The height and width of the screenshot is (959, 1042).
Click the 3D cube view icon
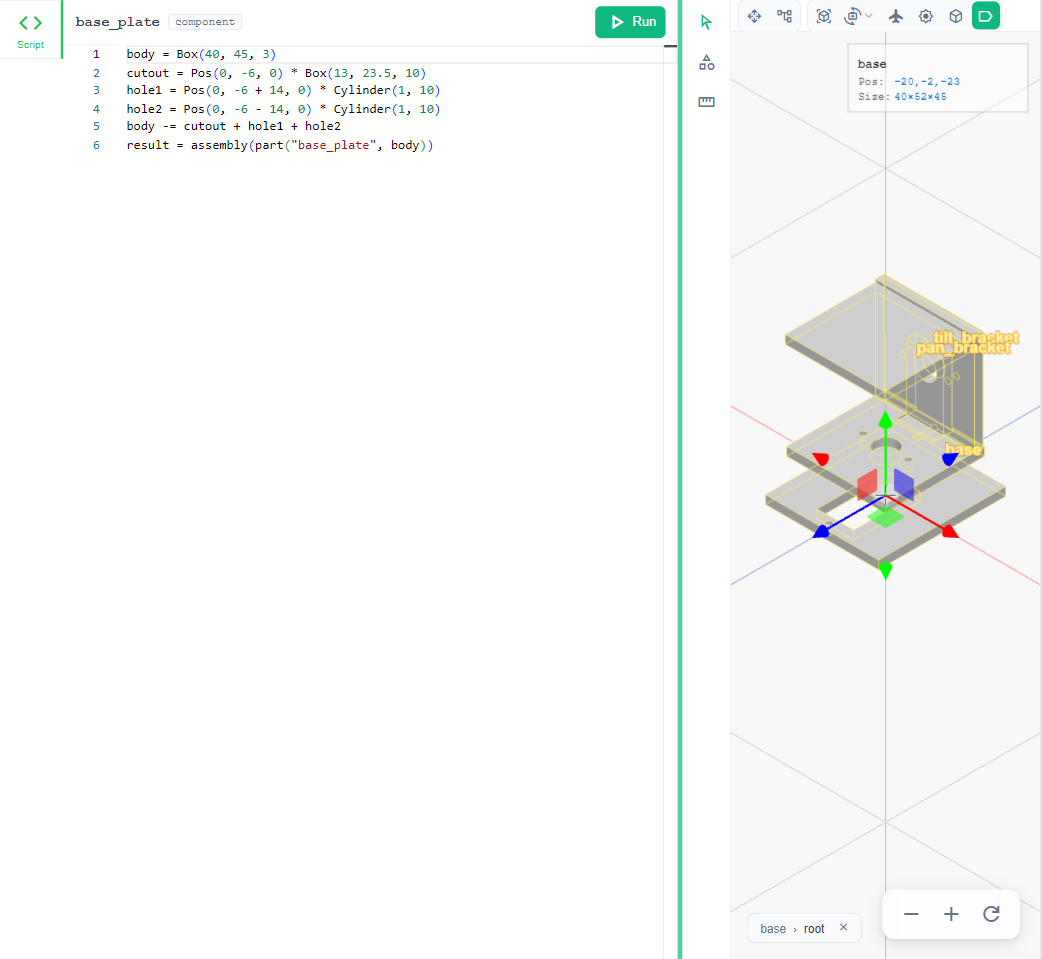click(x=956, y=16)
